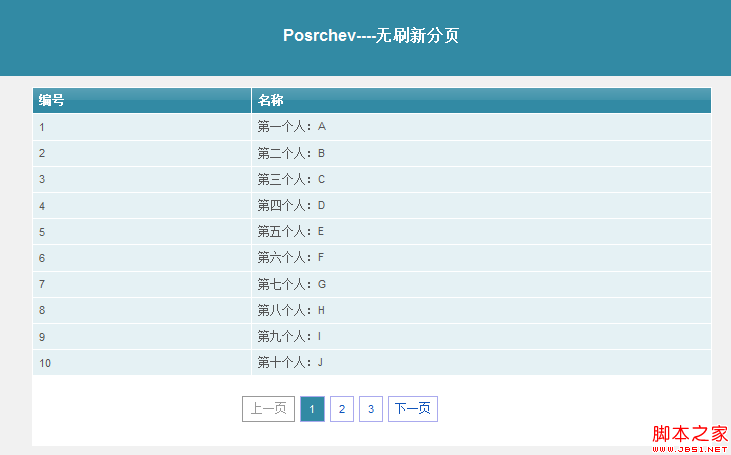Pick the row cell 第八个人：H
Screen dimensions: 731x455
pyautogui.click(x=292, y=310)
